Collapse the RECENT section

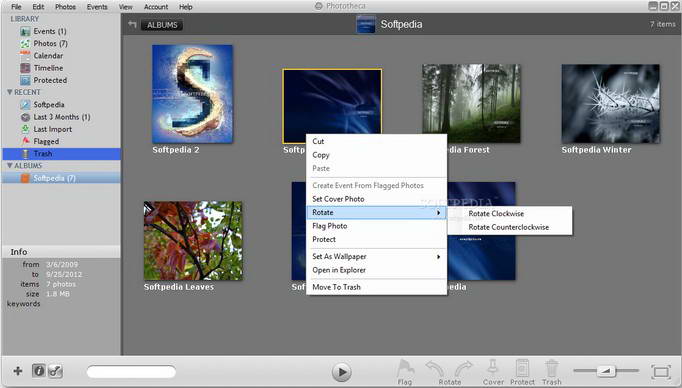(10, 92)
